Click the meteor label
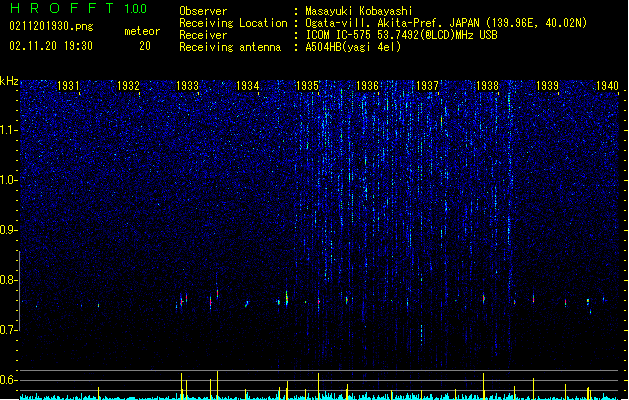 coord(142,31)
